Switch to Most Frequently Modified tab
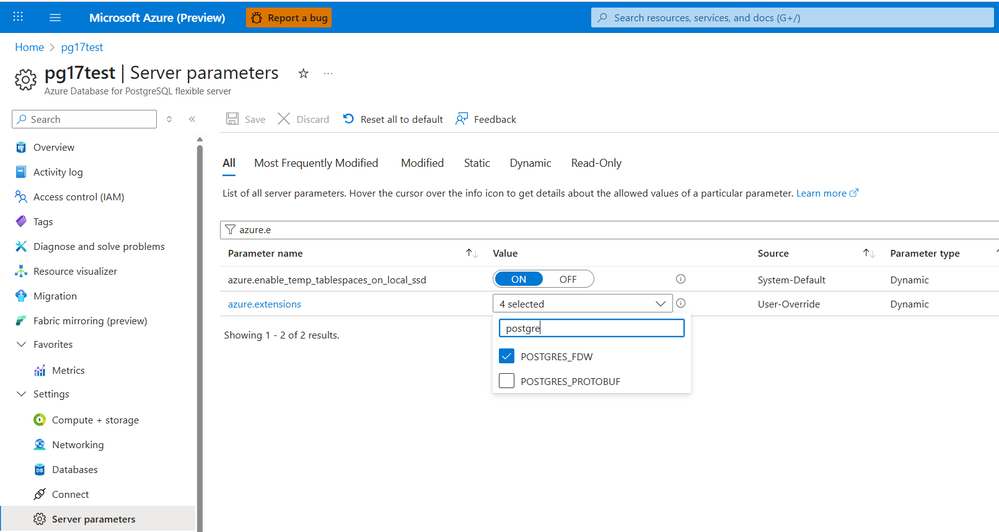This screenshot has height=532, width=999. point(316,163)
